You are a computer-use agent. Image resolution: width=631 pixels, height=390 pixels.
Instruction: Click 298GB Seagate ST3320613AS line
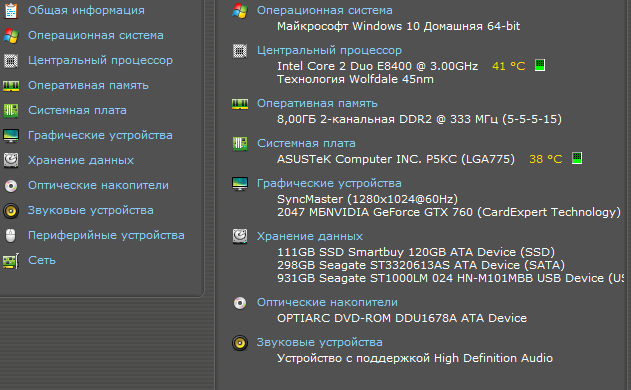(x=421, y=265)
